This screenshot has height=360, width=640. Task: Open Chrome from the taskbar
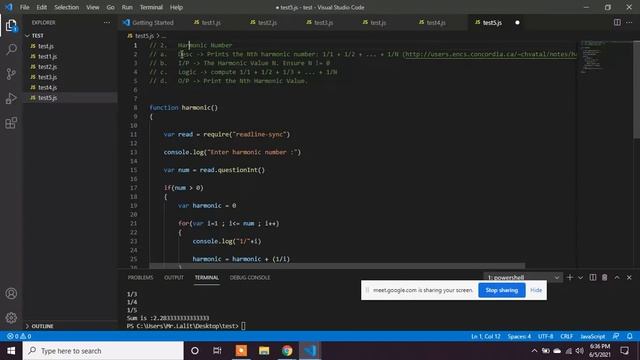pyautogui.click(x=287, y=351)
